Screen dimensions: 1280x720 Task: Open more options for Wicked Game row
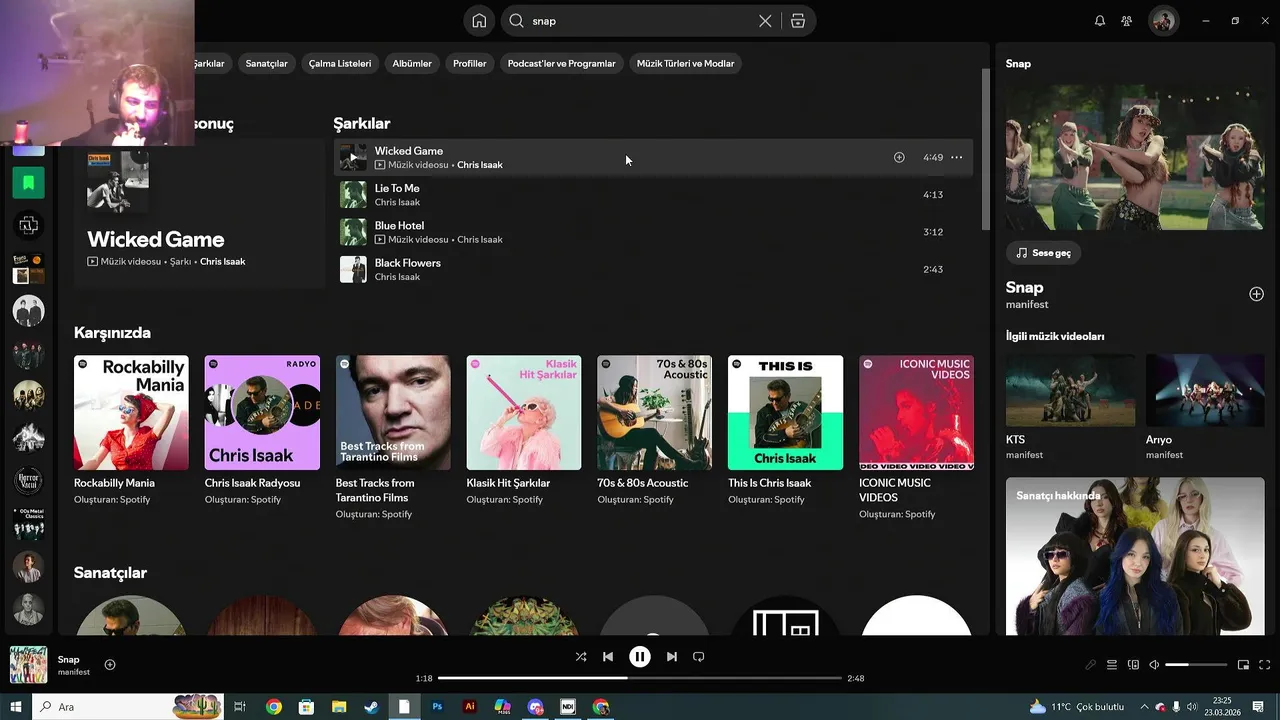(x=957, y=157)
